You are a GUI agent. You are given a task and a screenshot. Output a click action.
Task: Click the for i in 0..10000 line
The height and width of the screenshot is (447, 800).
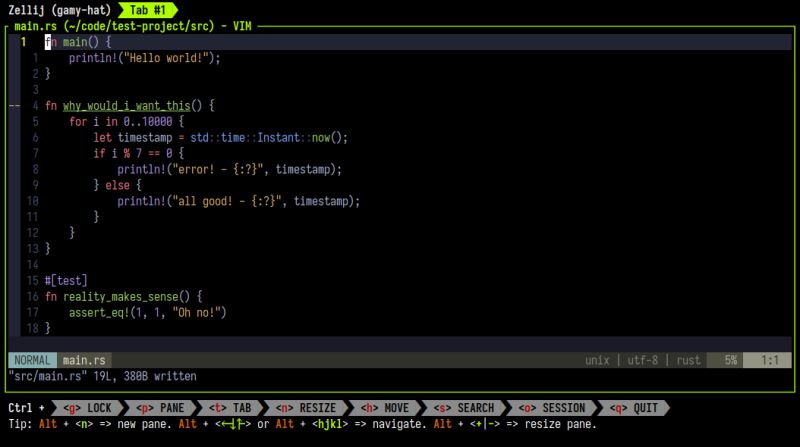click(x=127, y=121)
